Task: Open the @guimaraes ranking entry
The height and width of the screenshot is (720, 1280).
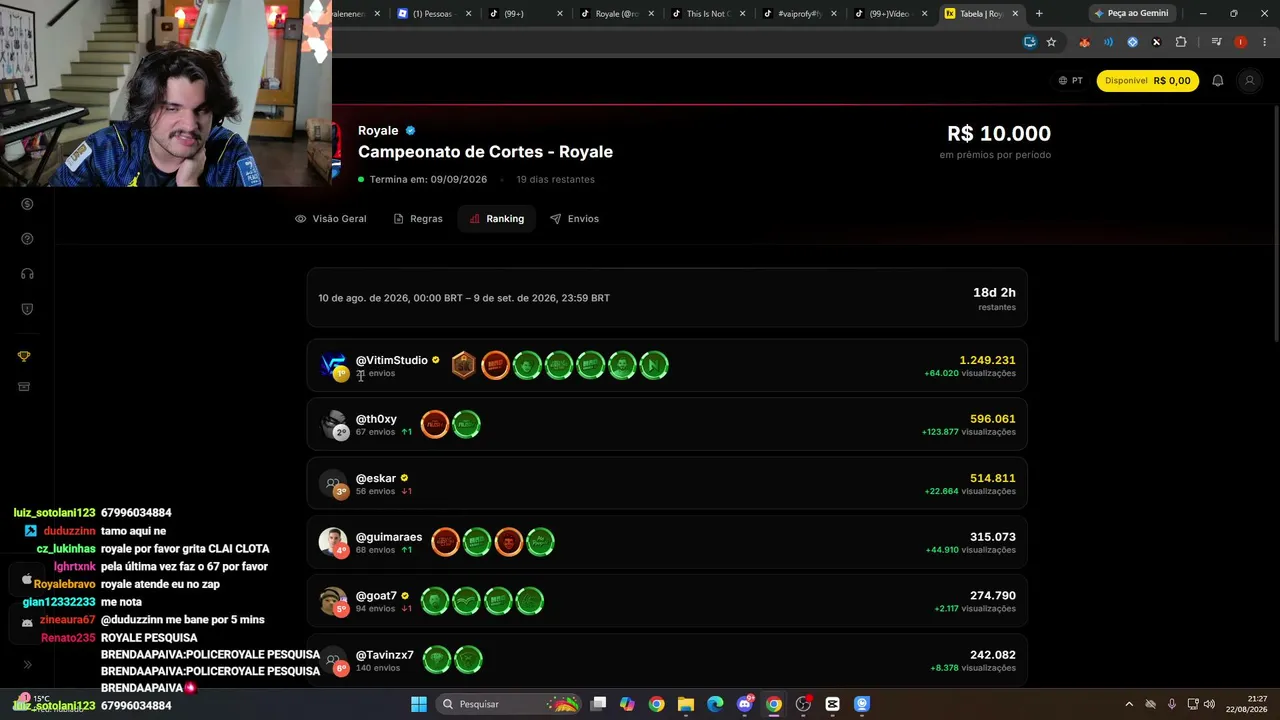Action: 667,543
